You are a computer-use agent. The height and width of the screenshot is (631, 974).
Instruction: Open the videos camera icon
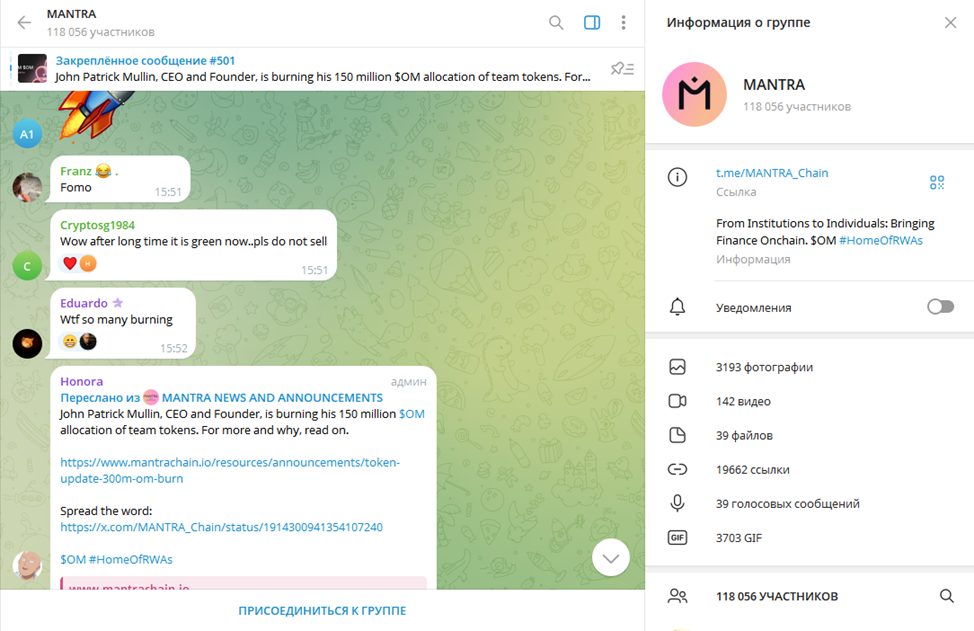[x=677, y=401]
